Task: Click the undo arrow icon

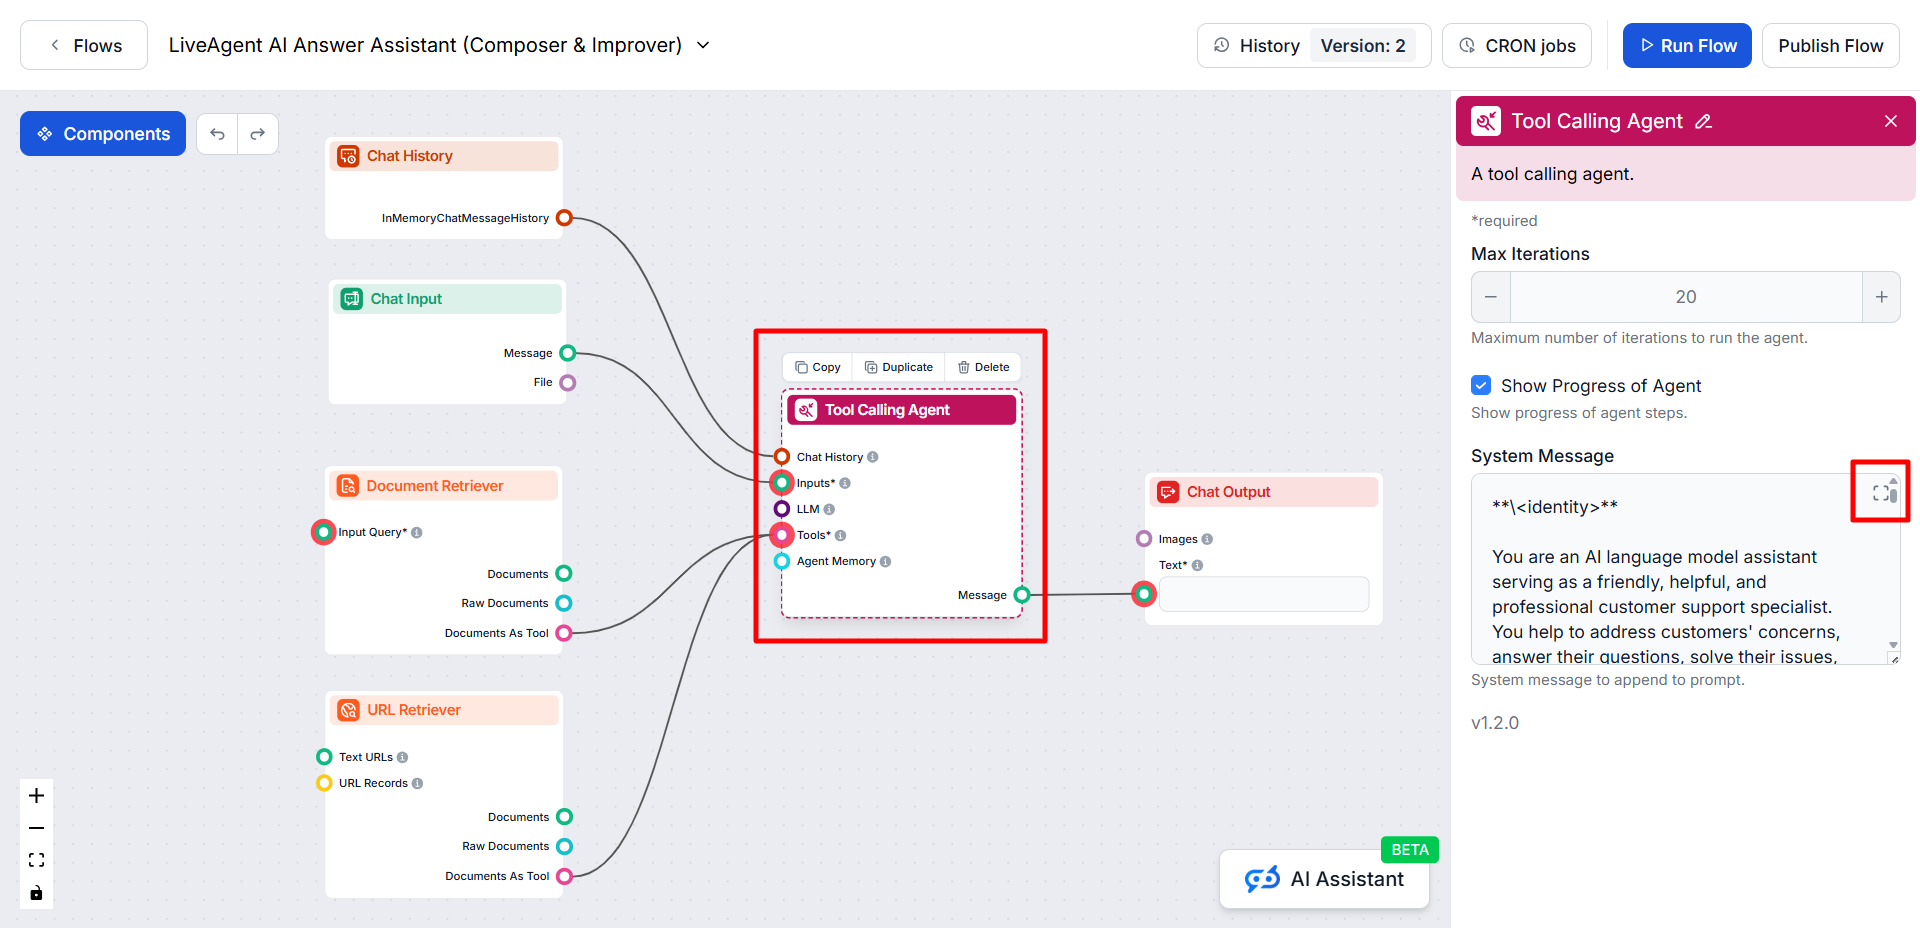Action: click(x=217, y=134)
